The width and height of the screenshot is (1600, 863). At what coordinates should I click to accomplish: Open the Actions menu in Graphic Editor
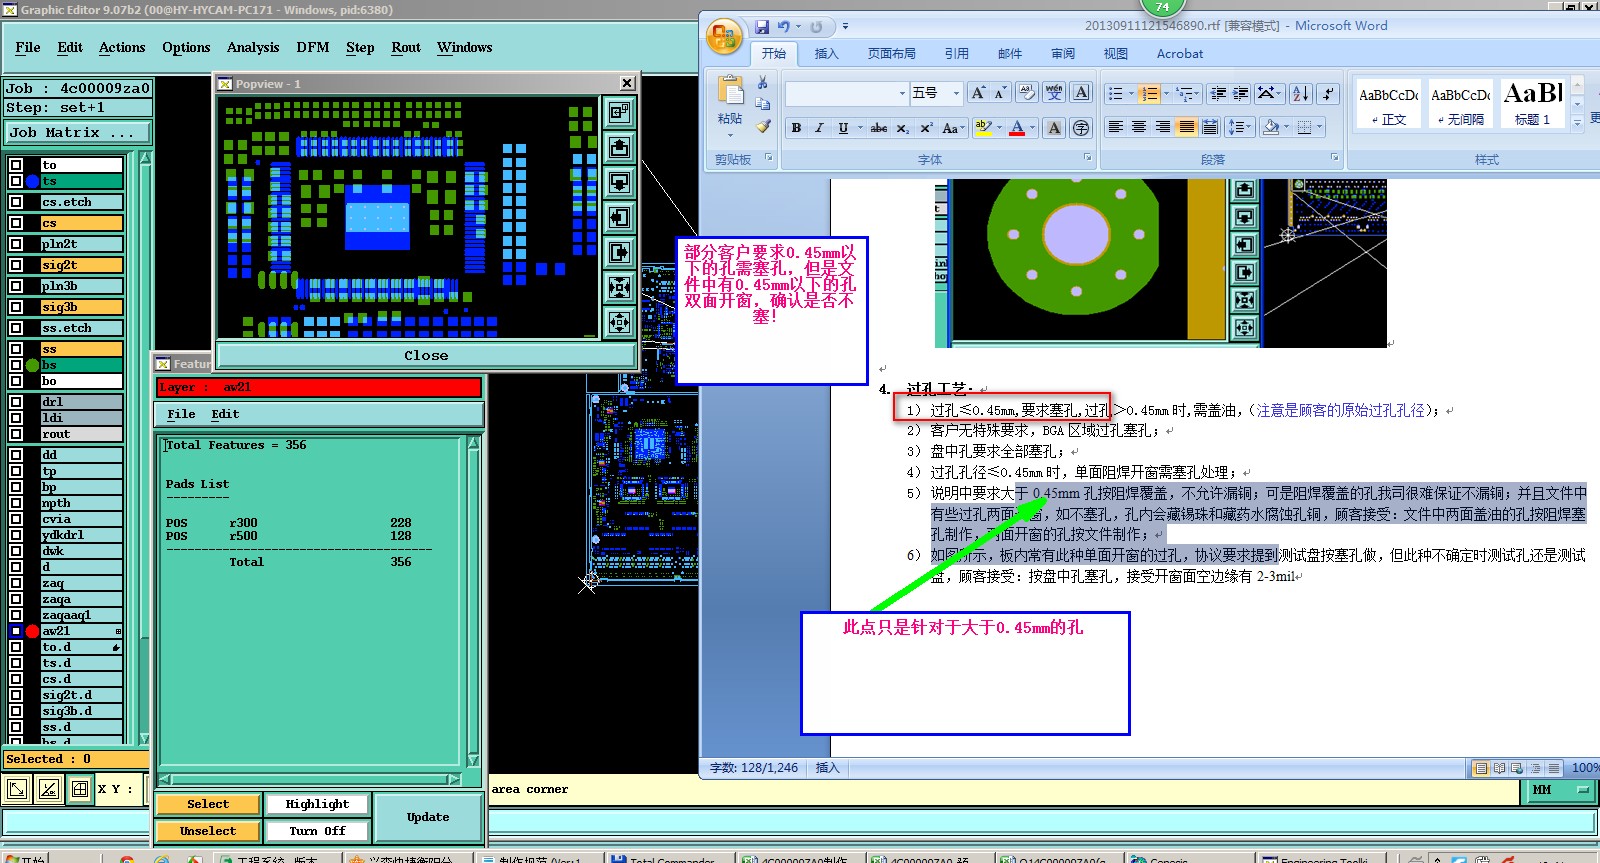coord(122,47)
